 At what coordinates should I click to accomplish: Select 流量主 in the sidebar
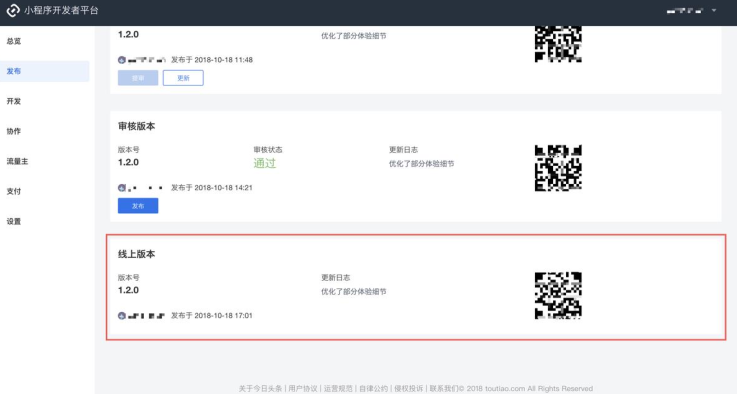[17, 161]
